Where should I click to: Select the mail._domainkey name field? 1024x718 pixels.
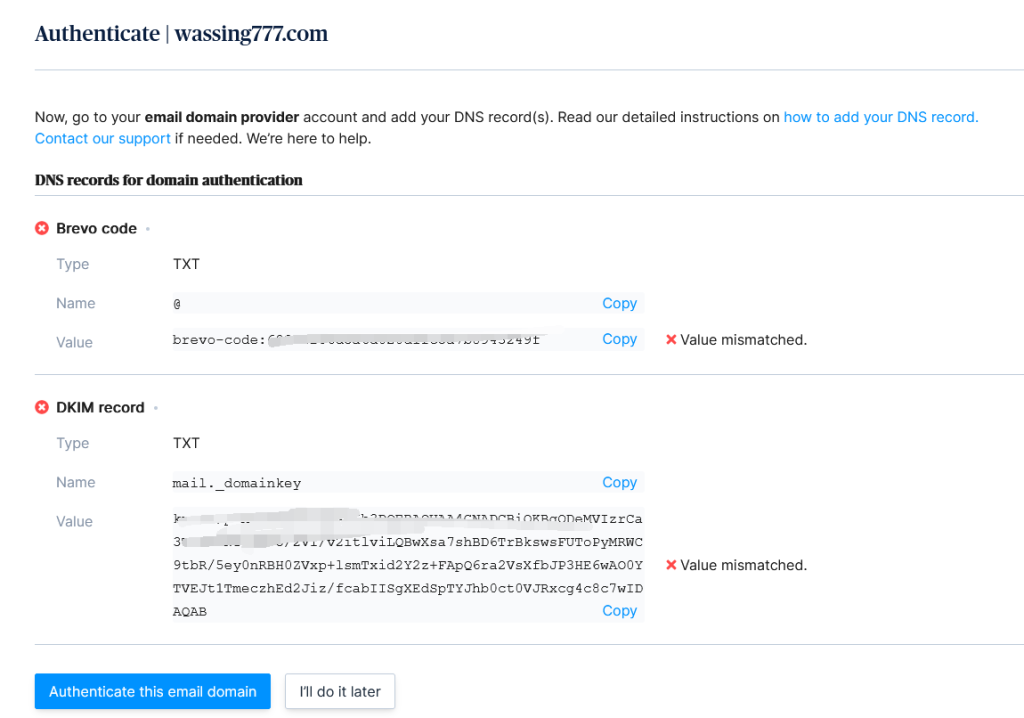380,483
